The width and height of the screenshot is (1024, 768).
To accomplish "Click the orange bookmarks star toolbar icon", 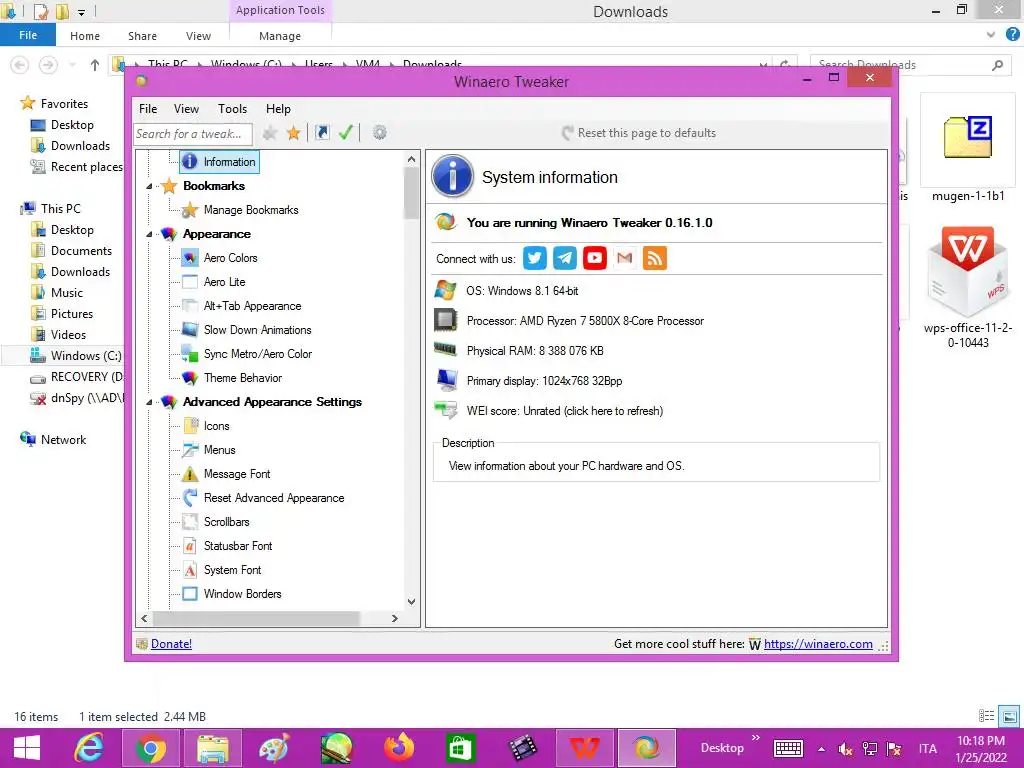I will tap(294, 133).
